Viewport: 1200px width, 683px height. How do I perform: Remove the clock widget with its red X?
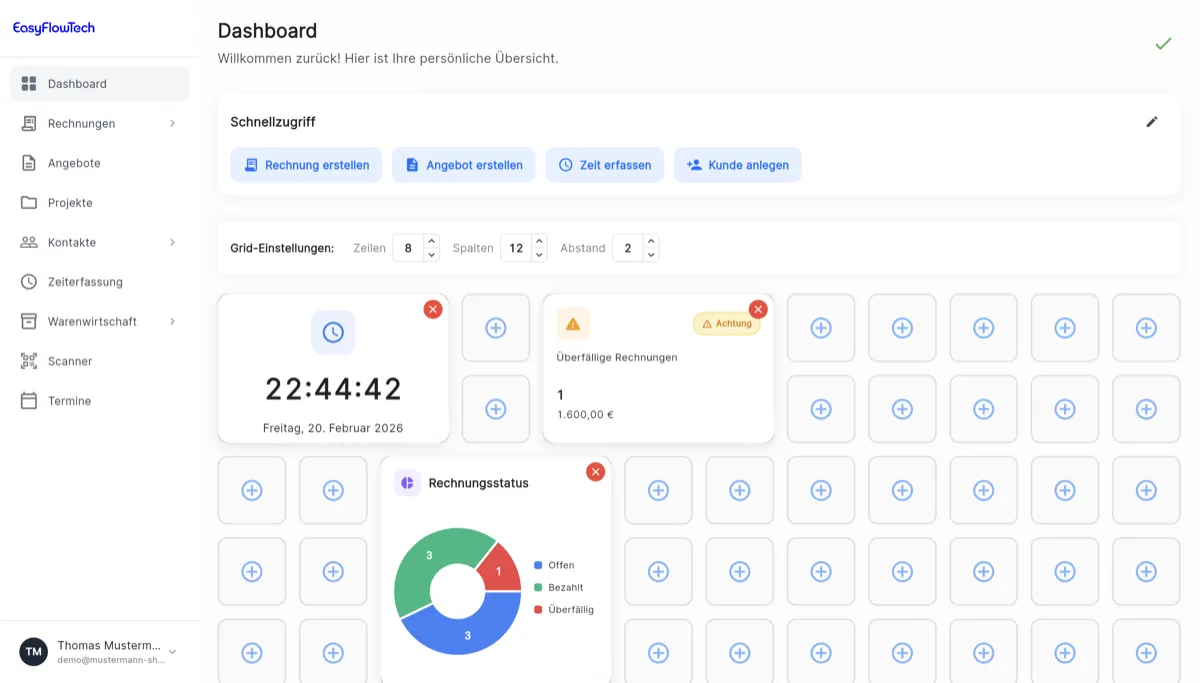433,309
